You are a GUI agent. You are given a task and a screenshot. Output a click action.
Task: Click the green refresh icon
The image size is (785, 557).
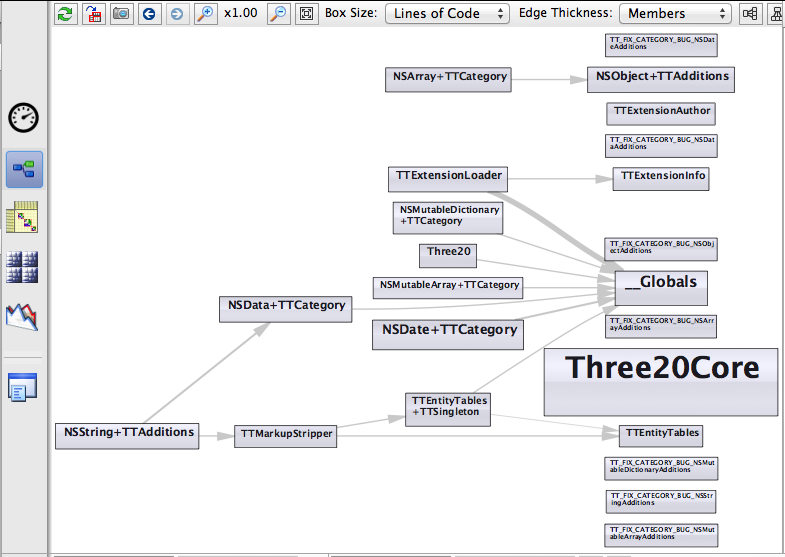point(65,14)
